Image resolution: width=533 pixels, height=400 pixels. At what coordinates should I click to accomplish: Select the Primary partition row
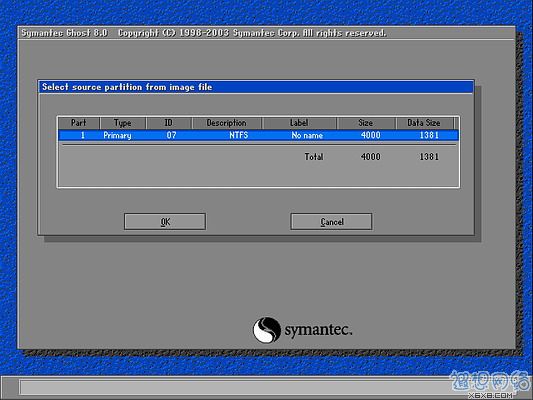click(x=258, y=135)
